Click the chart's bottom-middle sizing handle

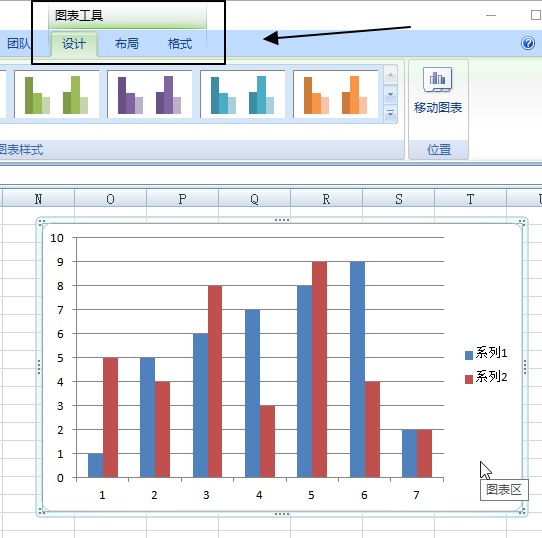pos(282,514)
